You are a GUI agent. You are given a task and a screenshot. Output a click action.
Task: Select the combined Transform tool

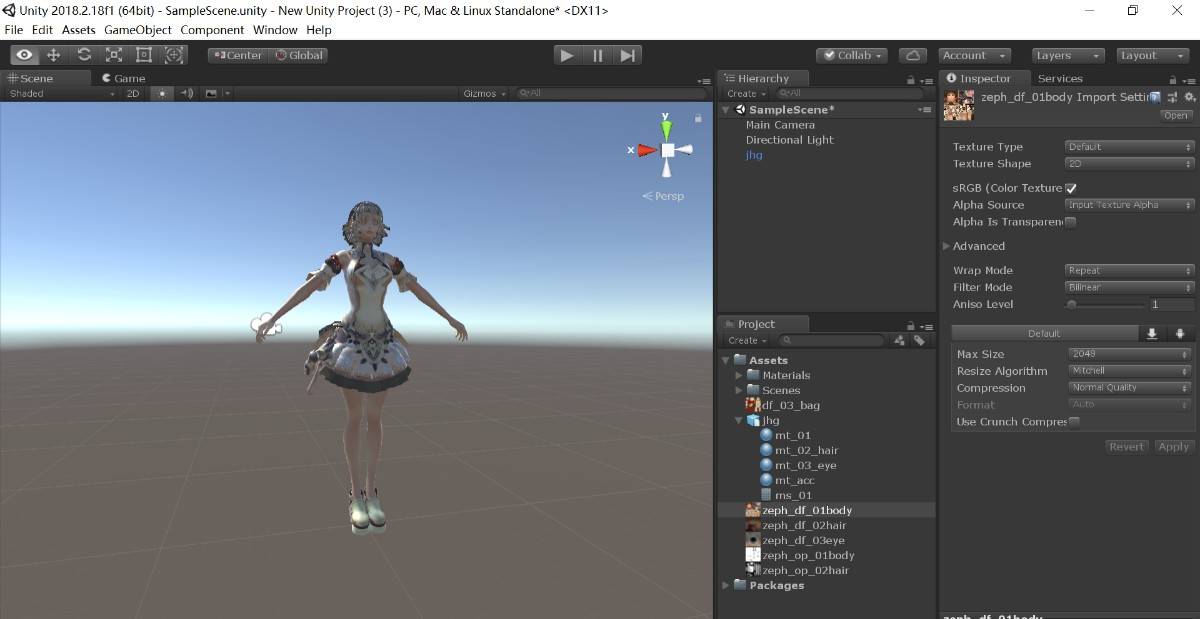click(174, 55)
